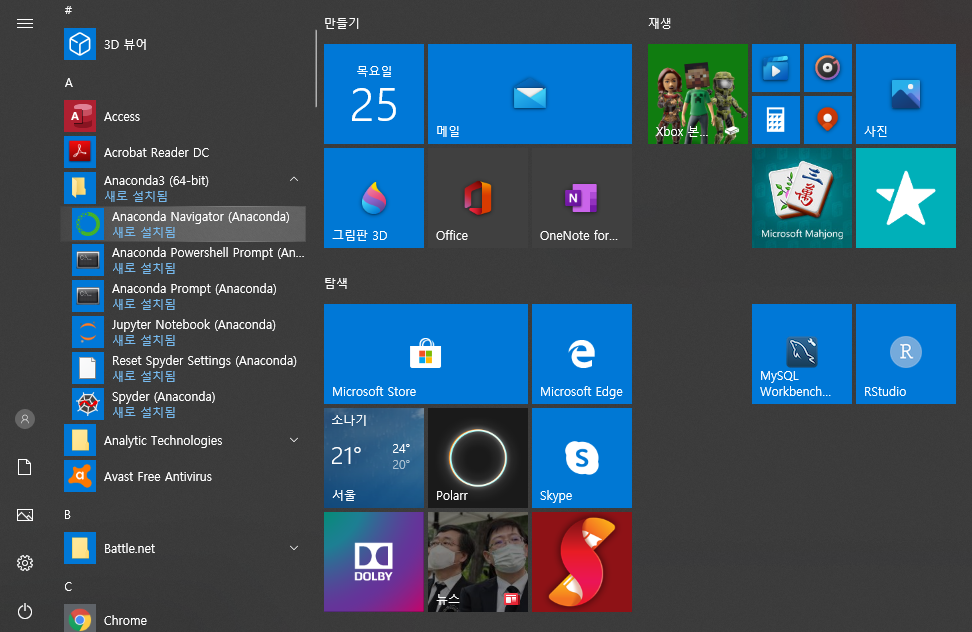Open Microsoft Store tile
The width and height of the screenshot is (972, 632).
coord(426,354)
